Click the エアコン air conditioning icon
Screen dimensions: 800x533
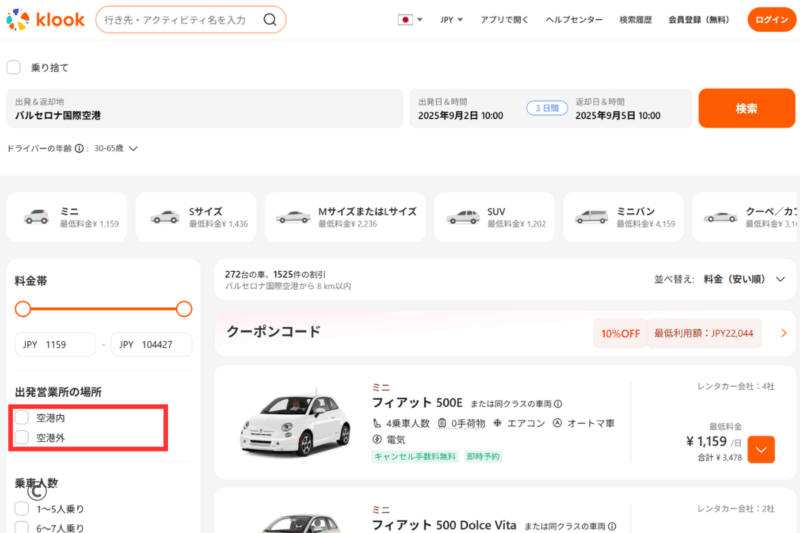(497, 423)
